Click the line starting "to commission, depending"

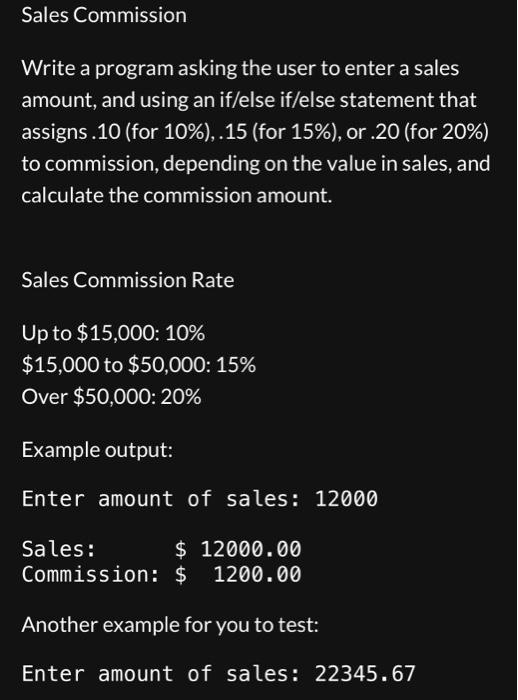pyautogui.click(x=256, y=164)
